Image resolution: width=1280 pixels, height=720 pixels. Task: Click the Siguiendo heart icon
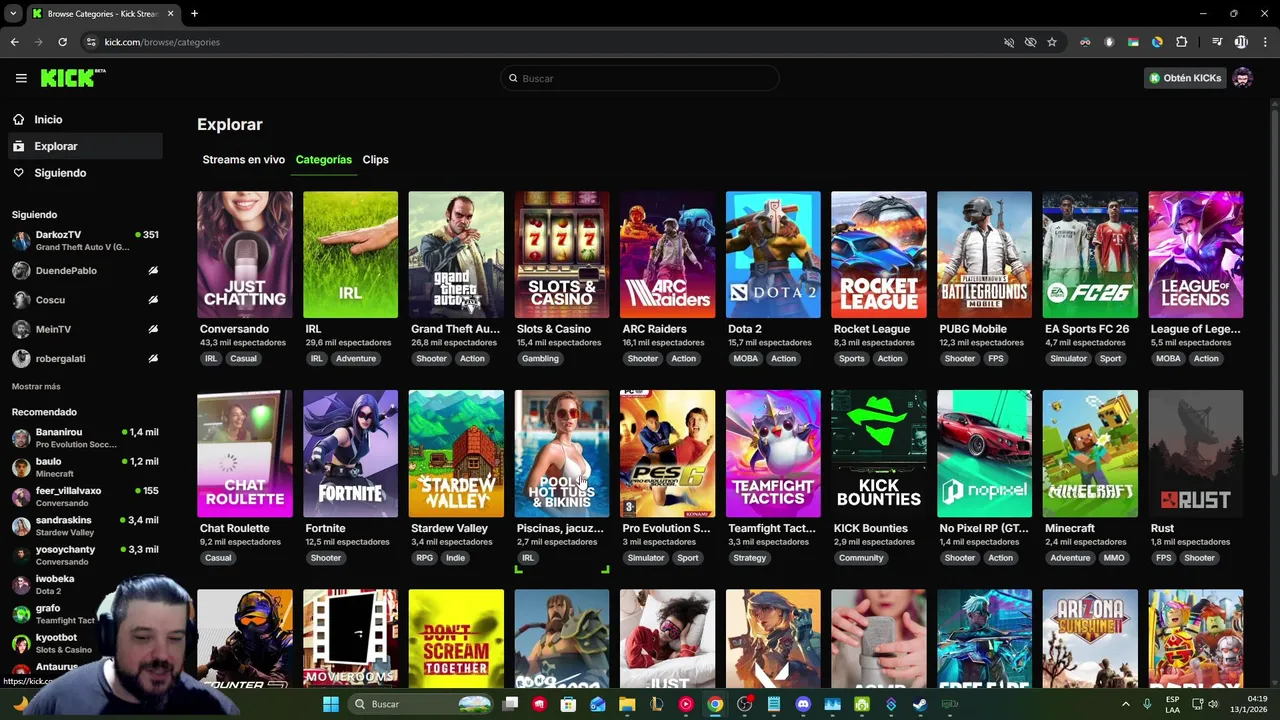click(18, 173)
